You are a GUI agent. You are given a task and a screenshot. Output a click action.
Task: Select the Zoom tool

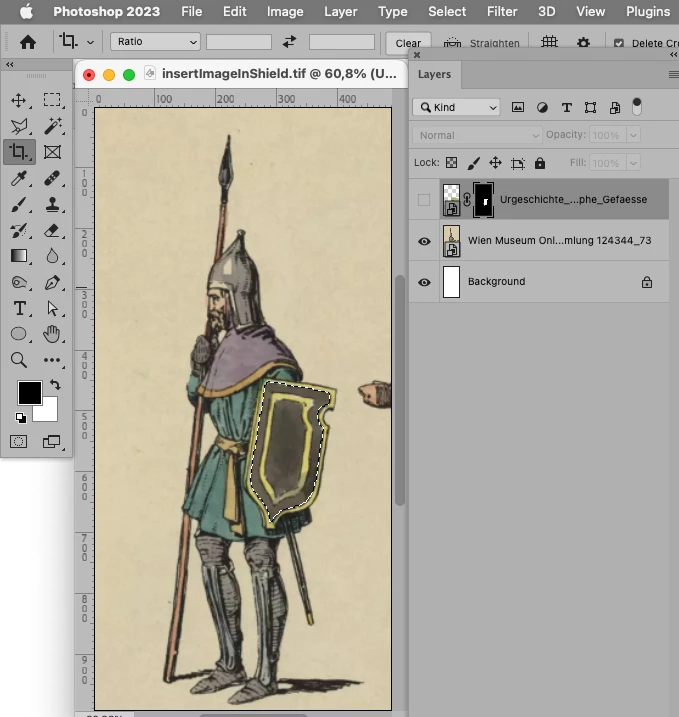point(19,360)
